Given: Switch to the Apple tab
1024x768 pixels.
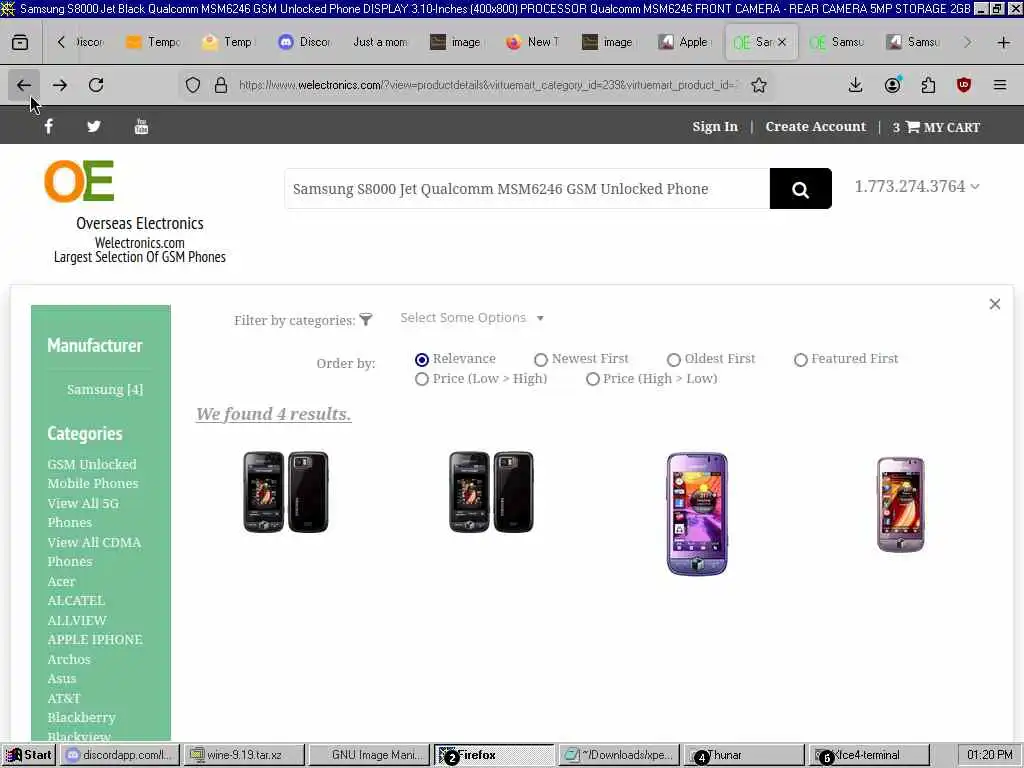Looking at the screenshot, I should [x=684, y=42].
